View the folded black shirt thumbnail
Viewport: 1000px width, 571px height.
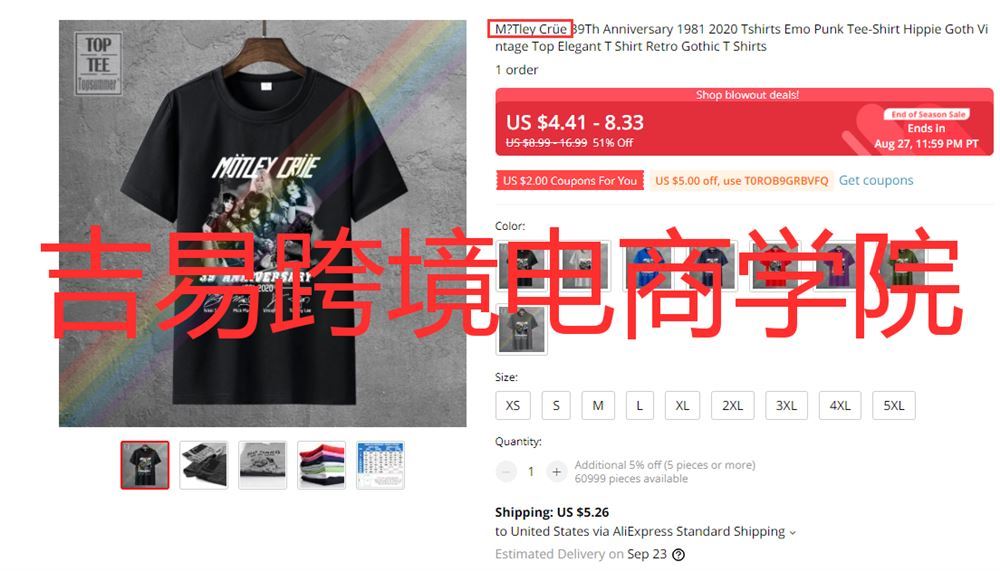click(203, 465)
